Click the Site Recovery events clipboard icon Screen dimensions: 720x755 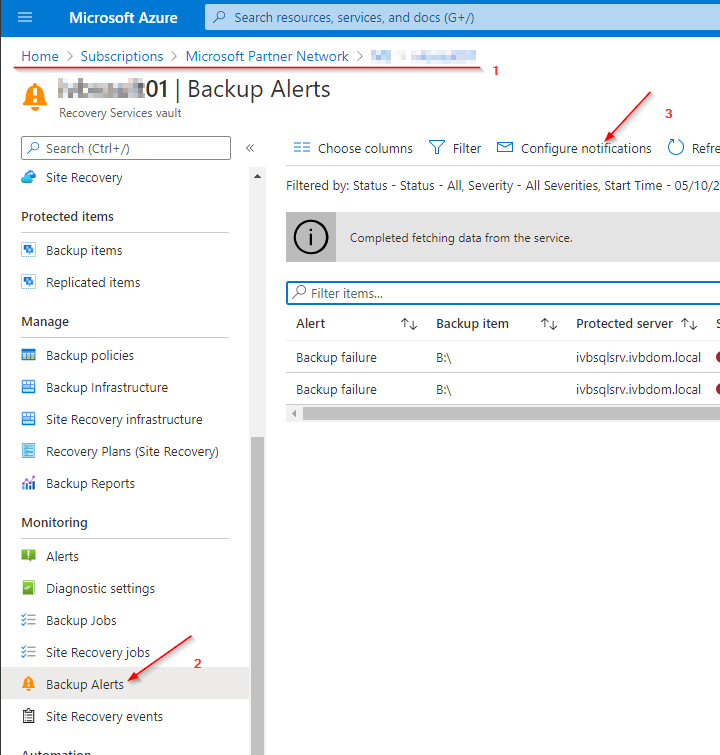28,716
